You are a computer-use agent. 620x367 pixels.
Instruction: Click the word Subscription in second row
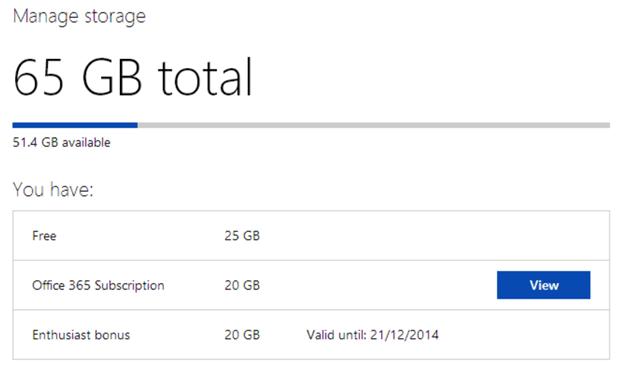[x=129, y=286]
